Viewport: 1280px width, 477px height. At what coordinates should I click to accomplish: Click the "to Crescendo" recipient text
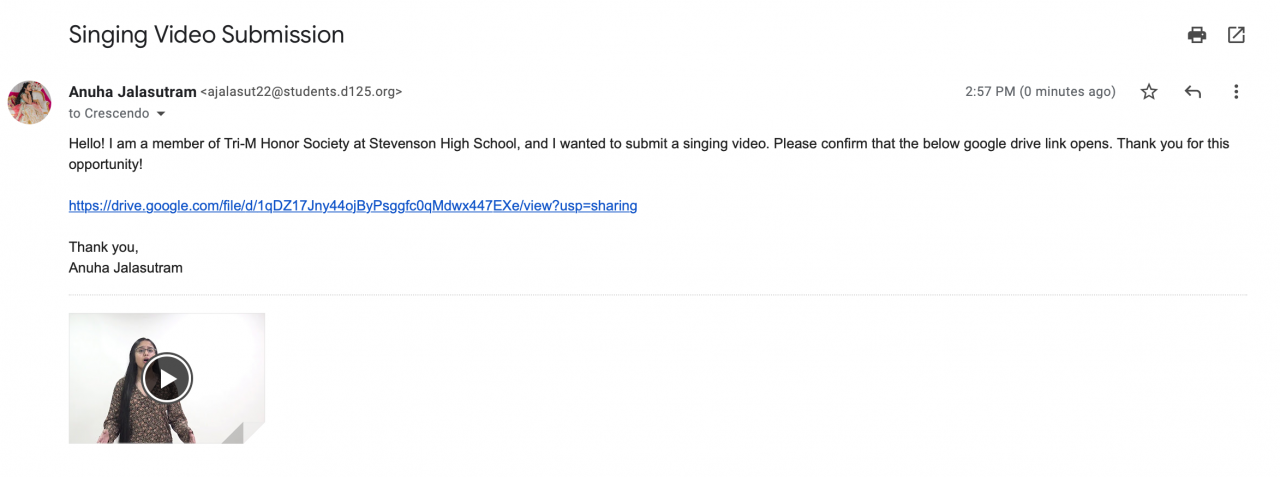(108, 114)
